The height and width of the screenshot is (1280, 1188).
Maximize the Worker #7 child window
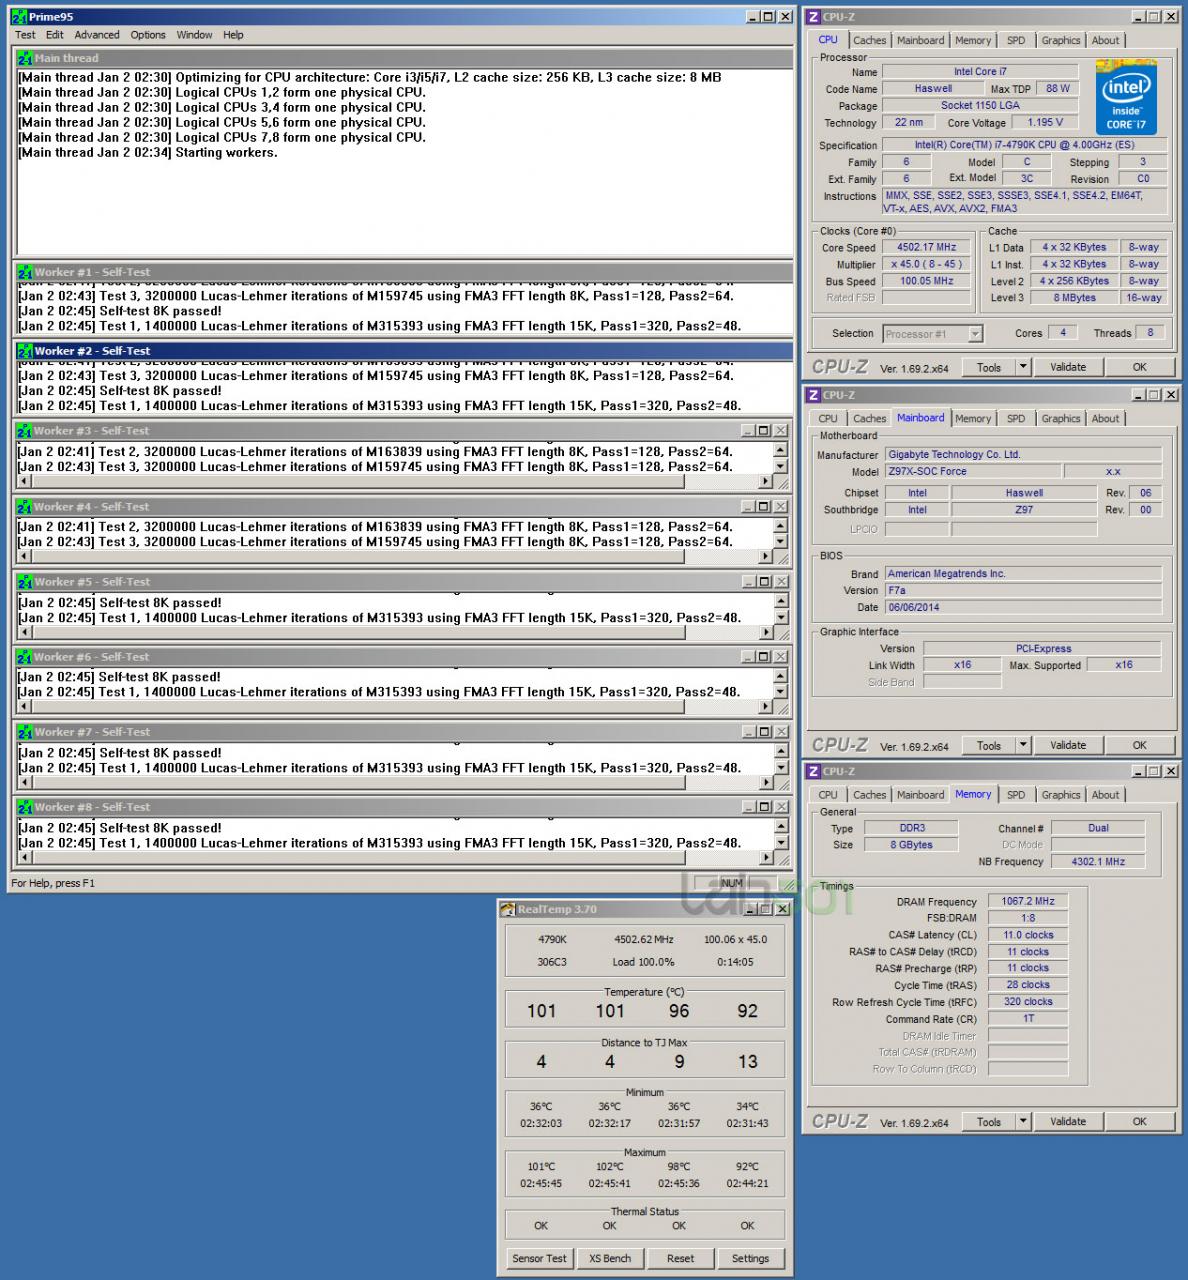[x=763, y=732]
